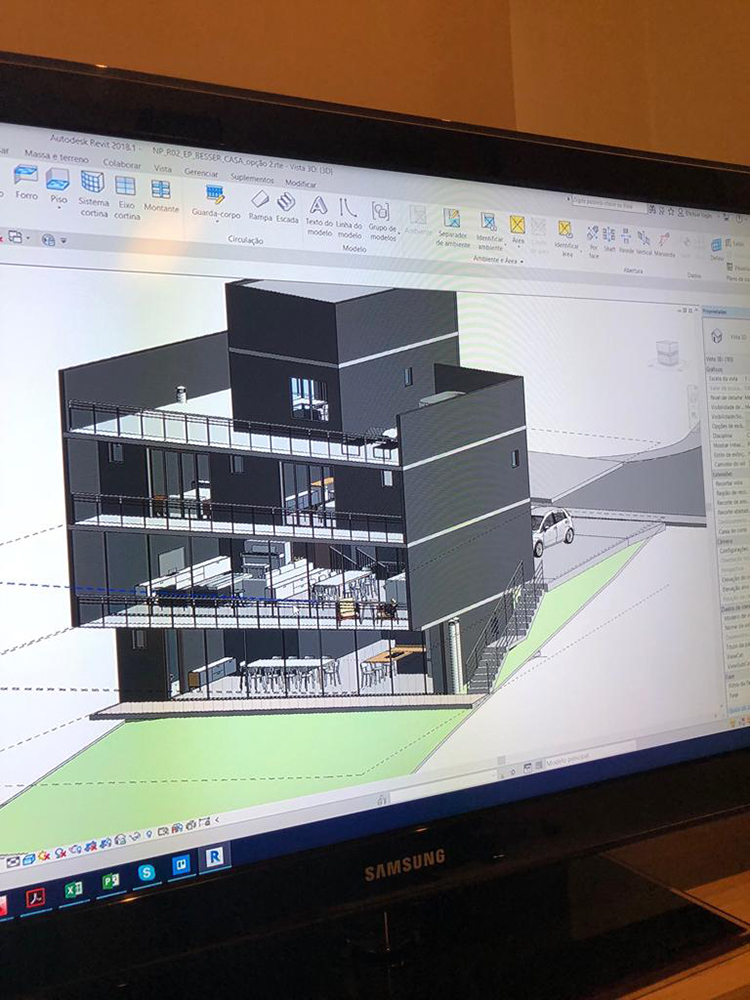
Task: Open the Massa e terreno ribbon tab
Action: 56,156
